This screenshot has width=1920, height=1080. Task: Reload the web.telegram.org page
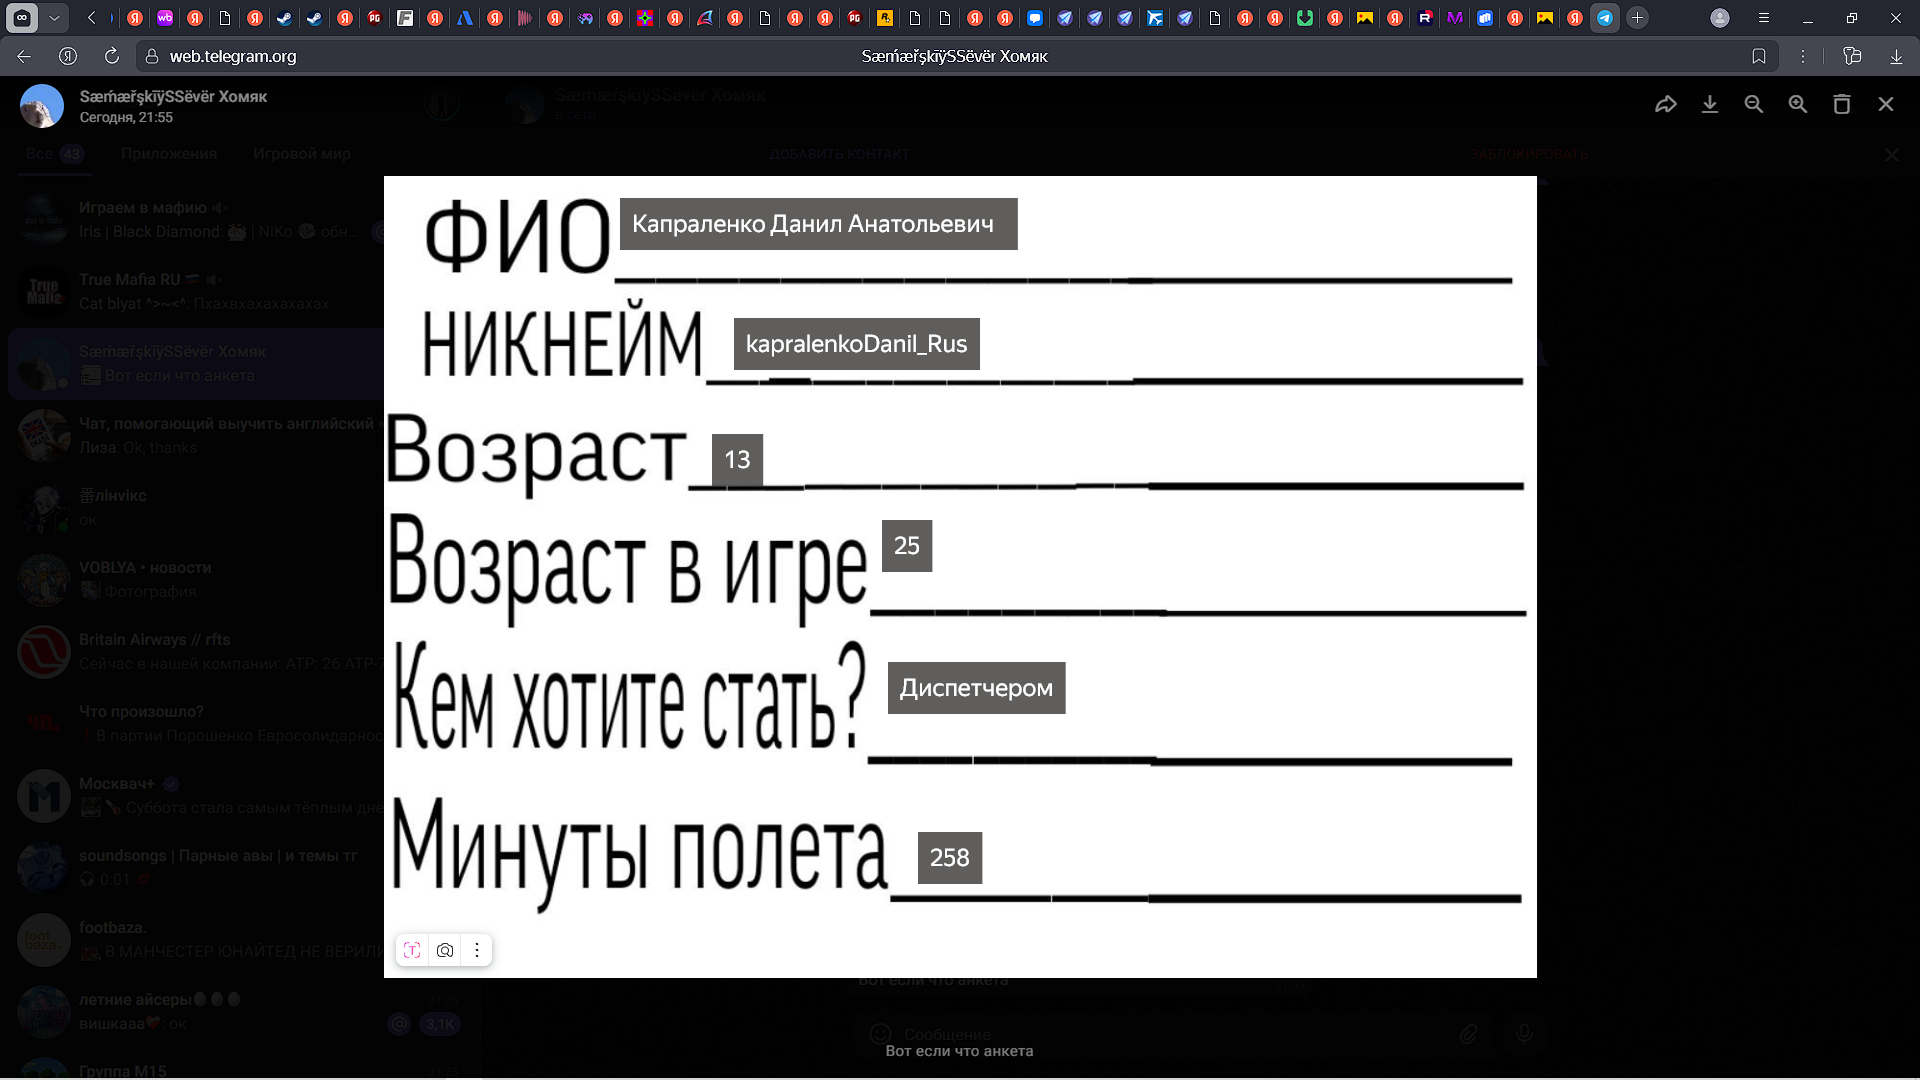112,56
